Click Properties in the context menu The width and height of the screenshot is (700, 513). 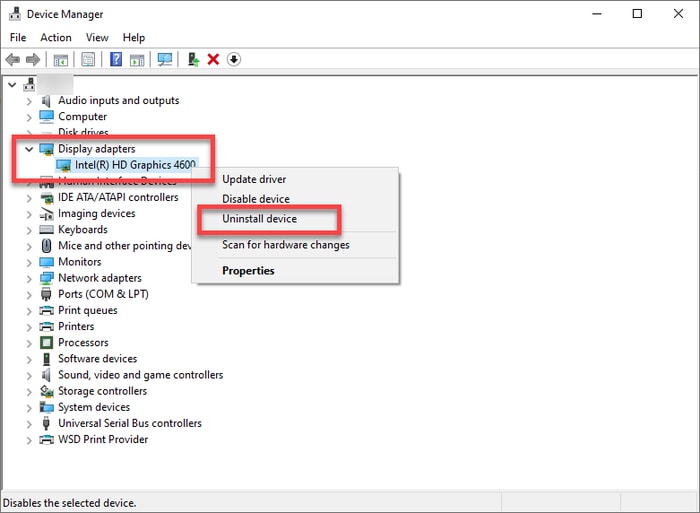click(x=248, y=271)
